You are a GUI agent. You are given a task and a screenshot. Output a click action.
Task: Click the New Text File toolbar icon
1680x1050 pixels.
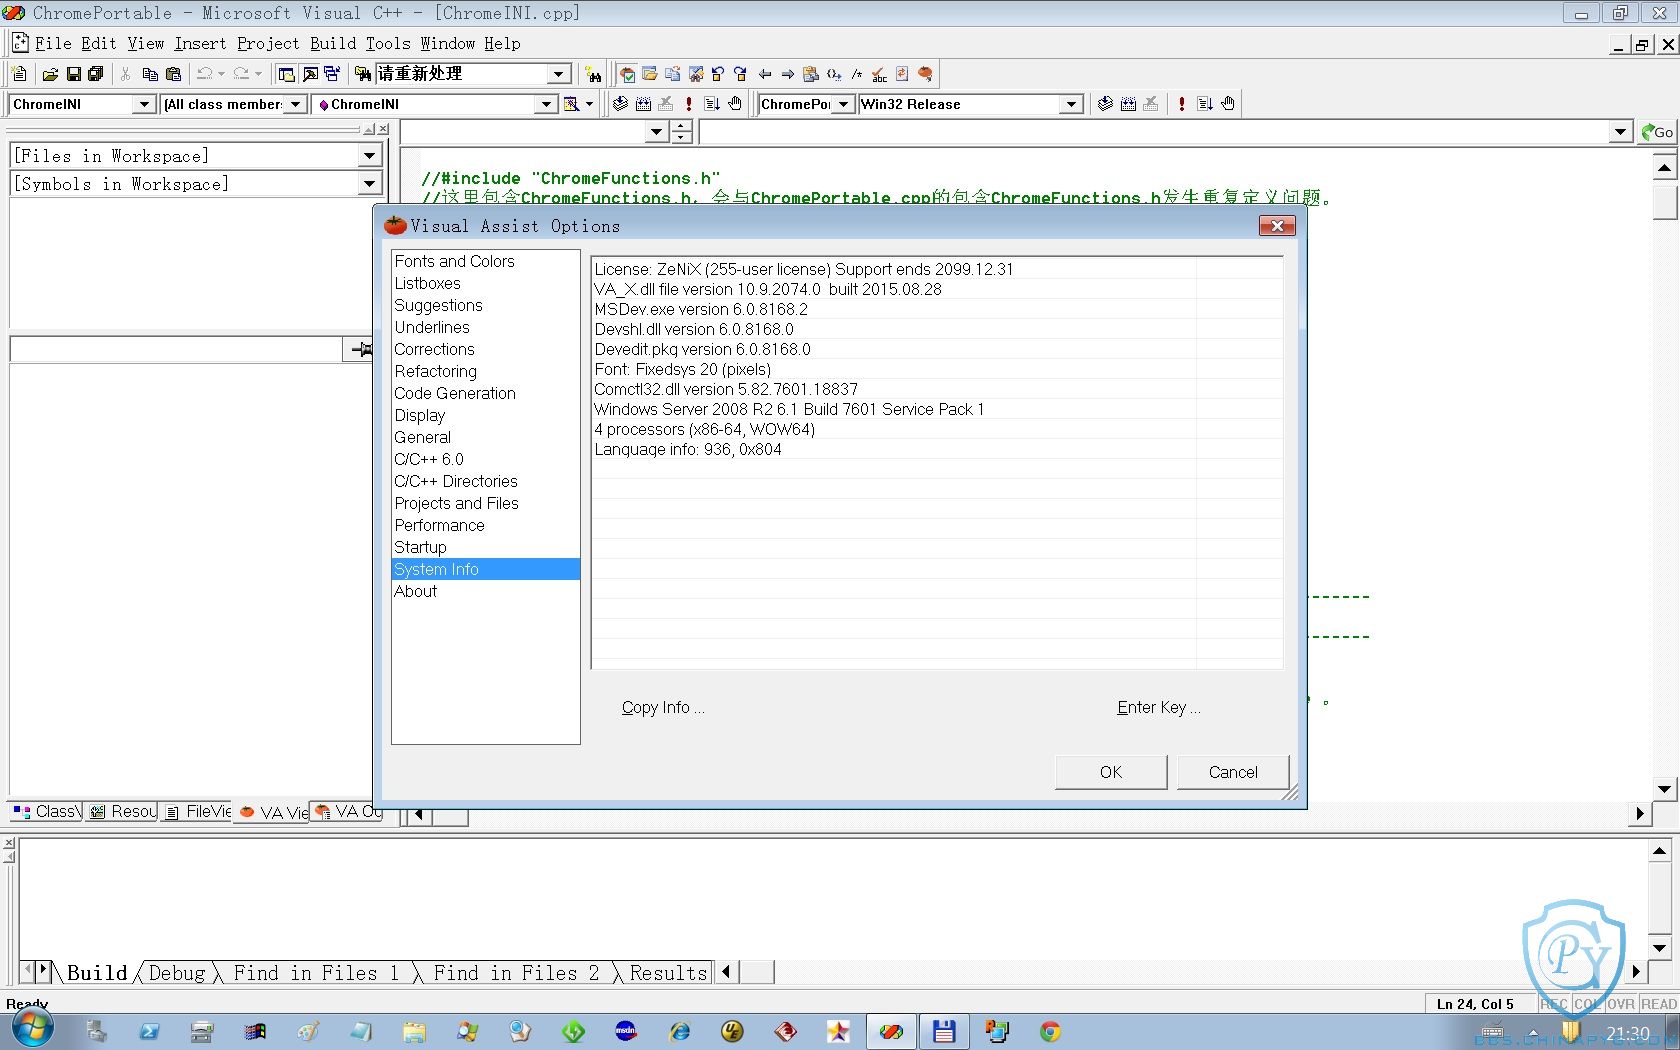coord(19,74)
